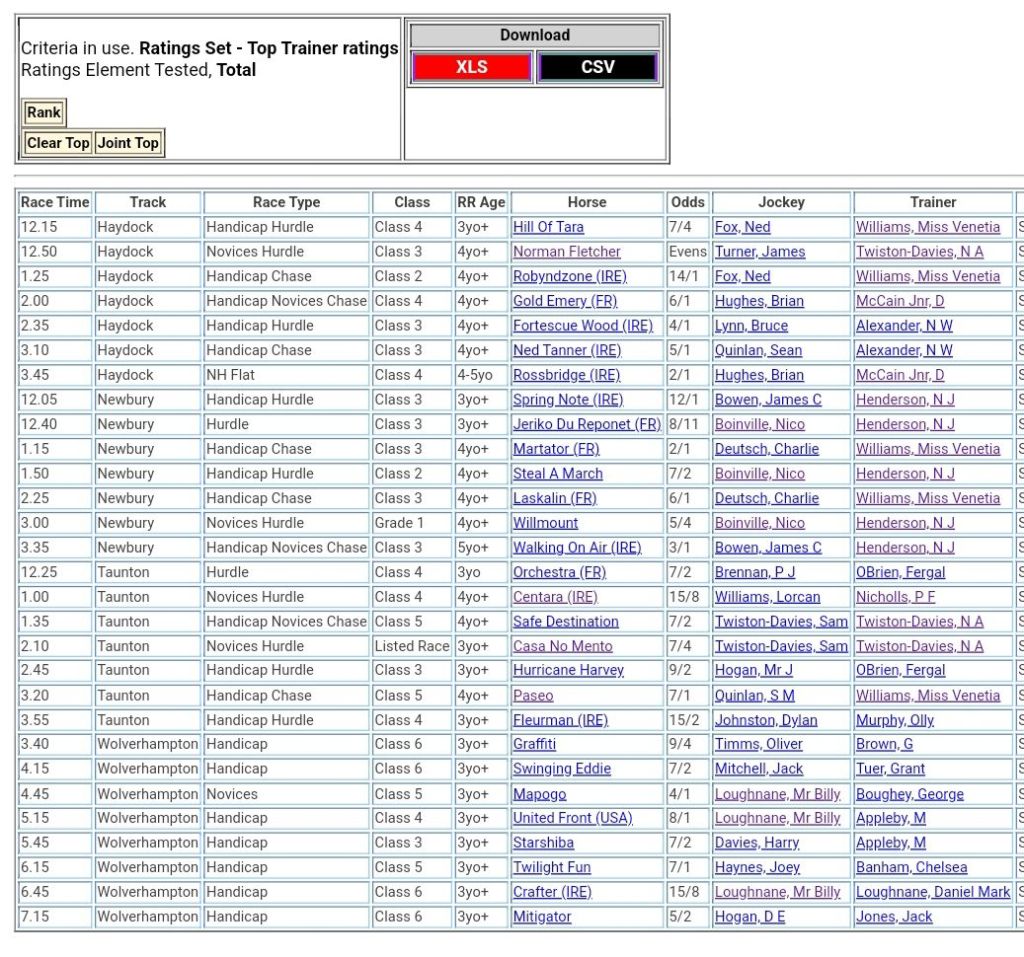Click trainer Nicholls, P F

pyautogui.click(x=895, y=597)
